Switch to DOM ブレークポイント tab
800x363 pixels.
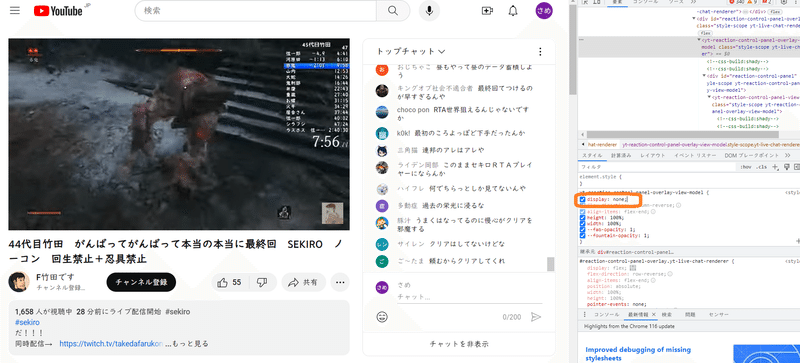pyautogui.click(x=752, y=155)
